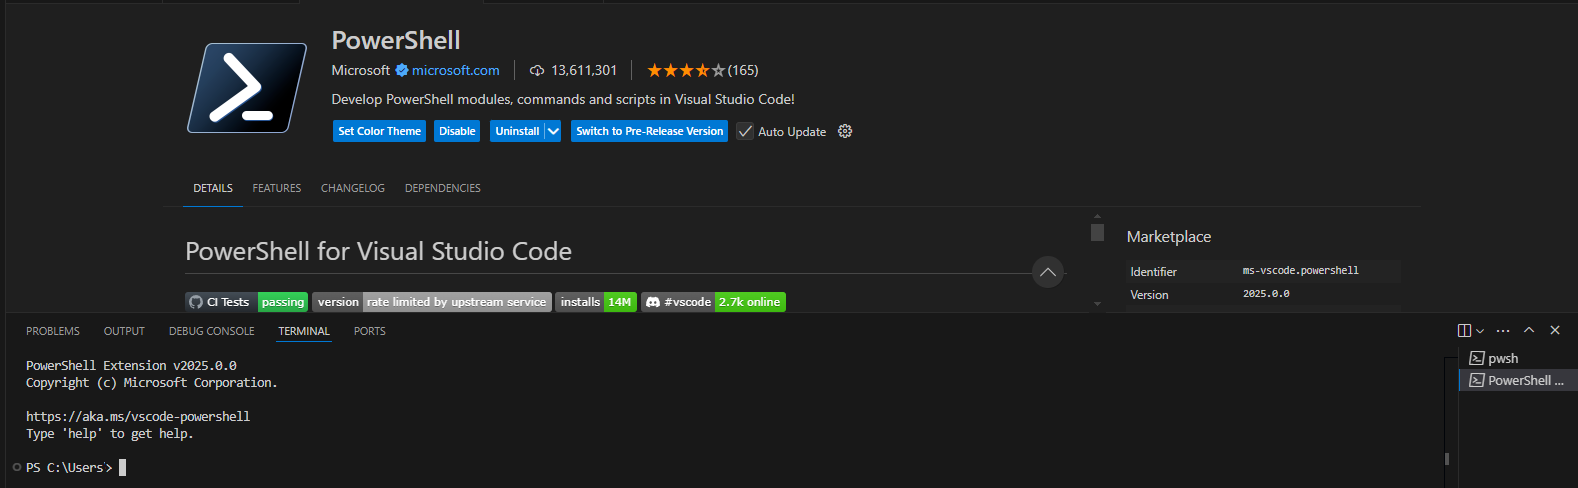
Task: Open the PROBLEMS panel tab
Action: [53, 331]
